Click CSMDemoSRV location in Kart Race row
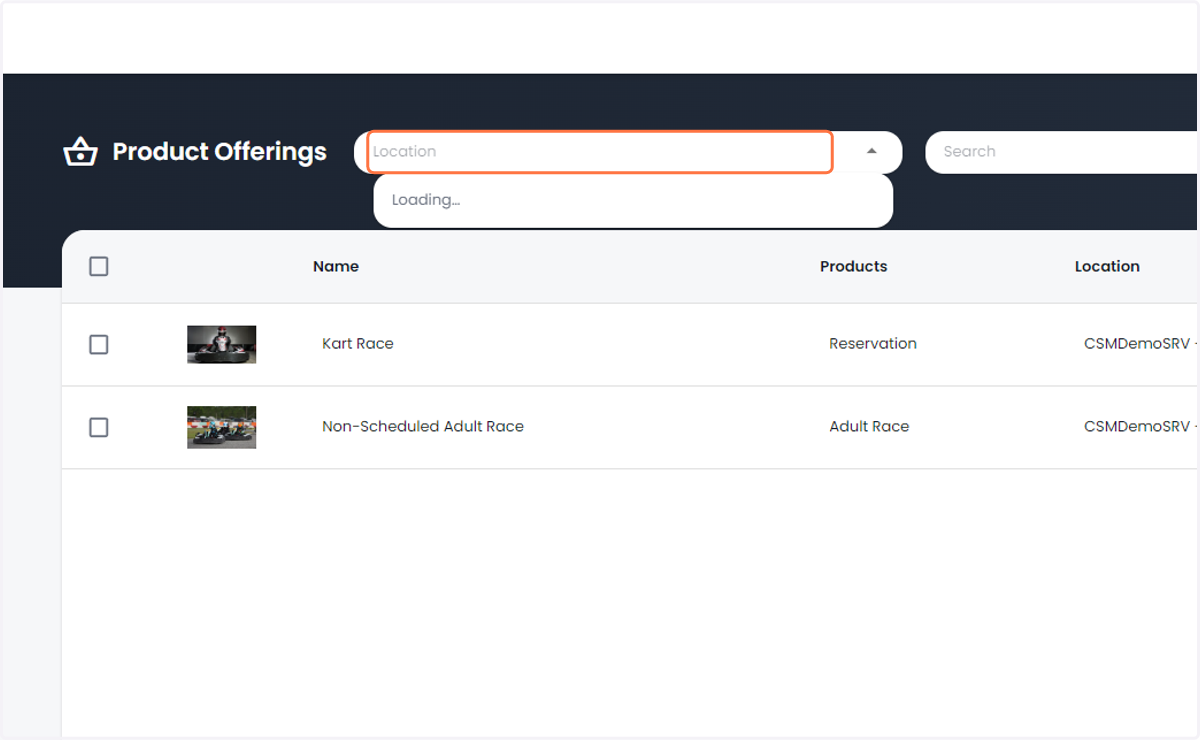 (x=1140, y=343)
